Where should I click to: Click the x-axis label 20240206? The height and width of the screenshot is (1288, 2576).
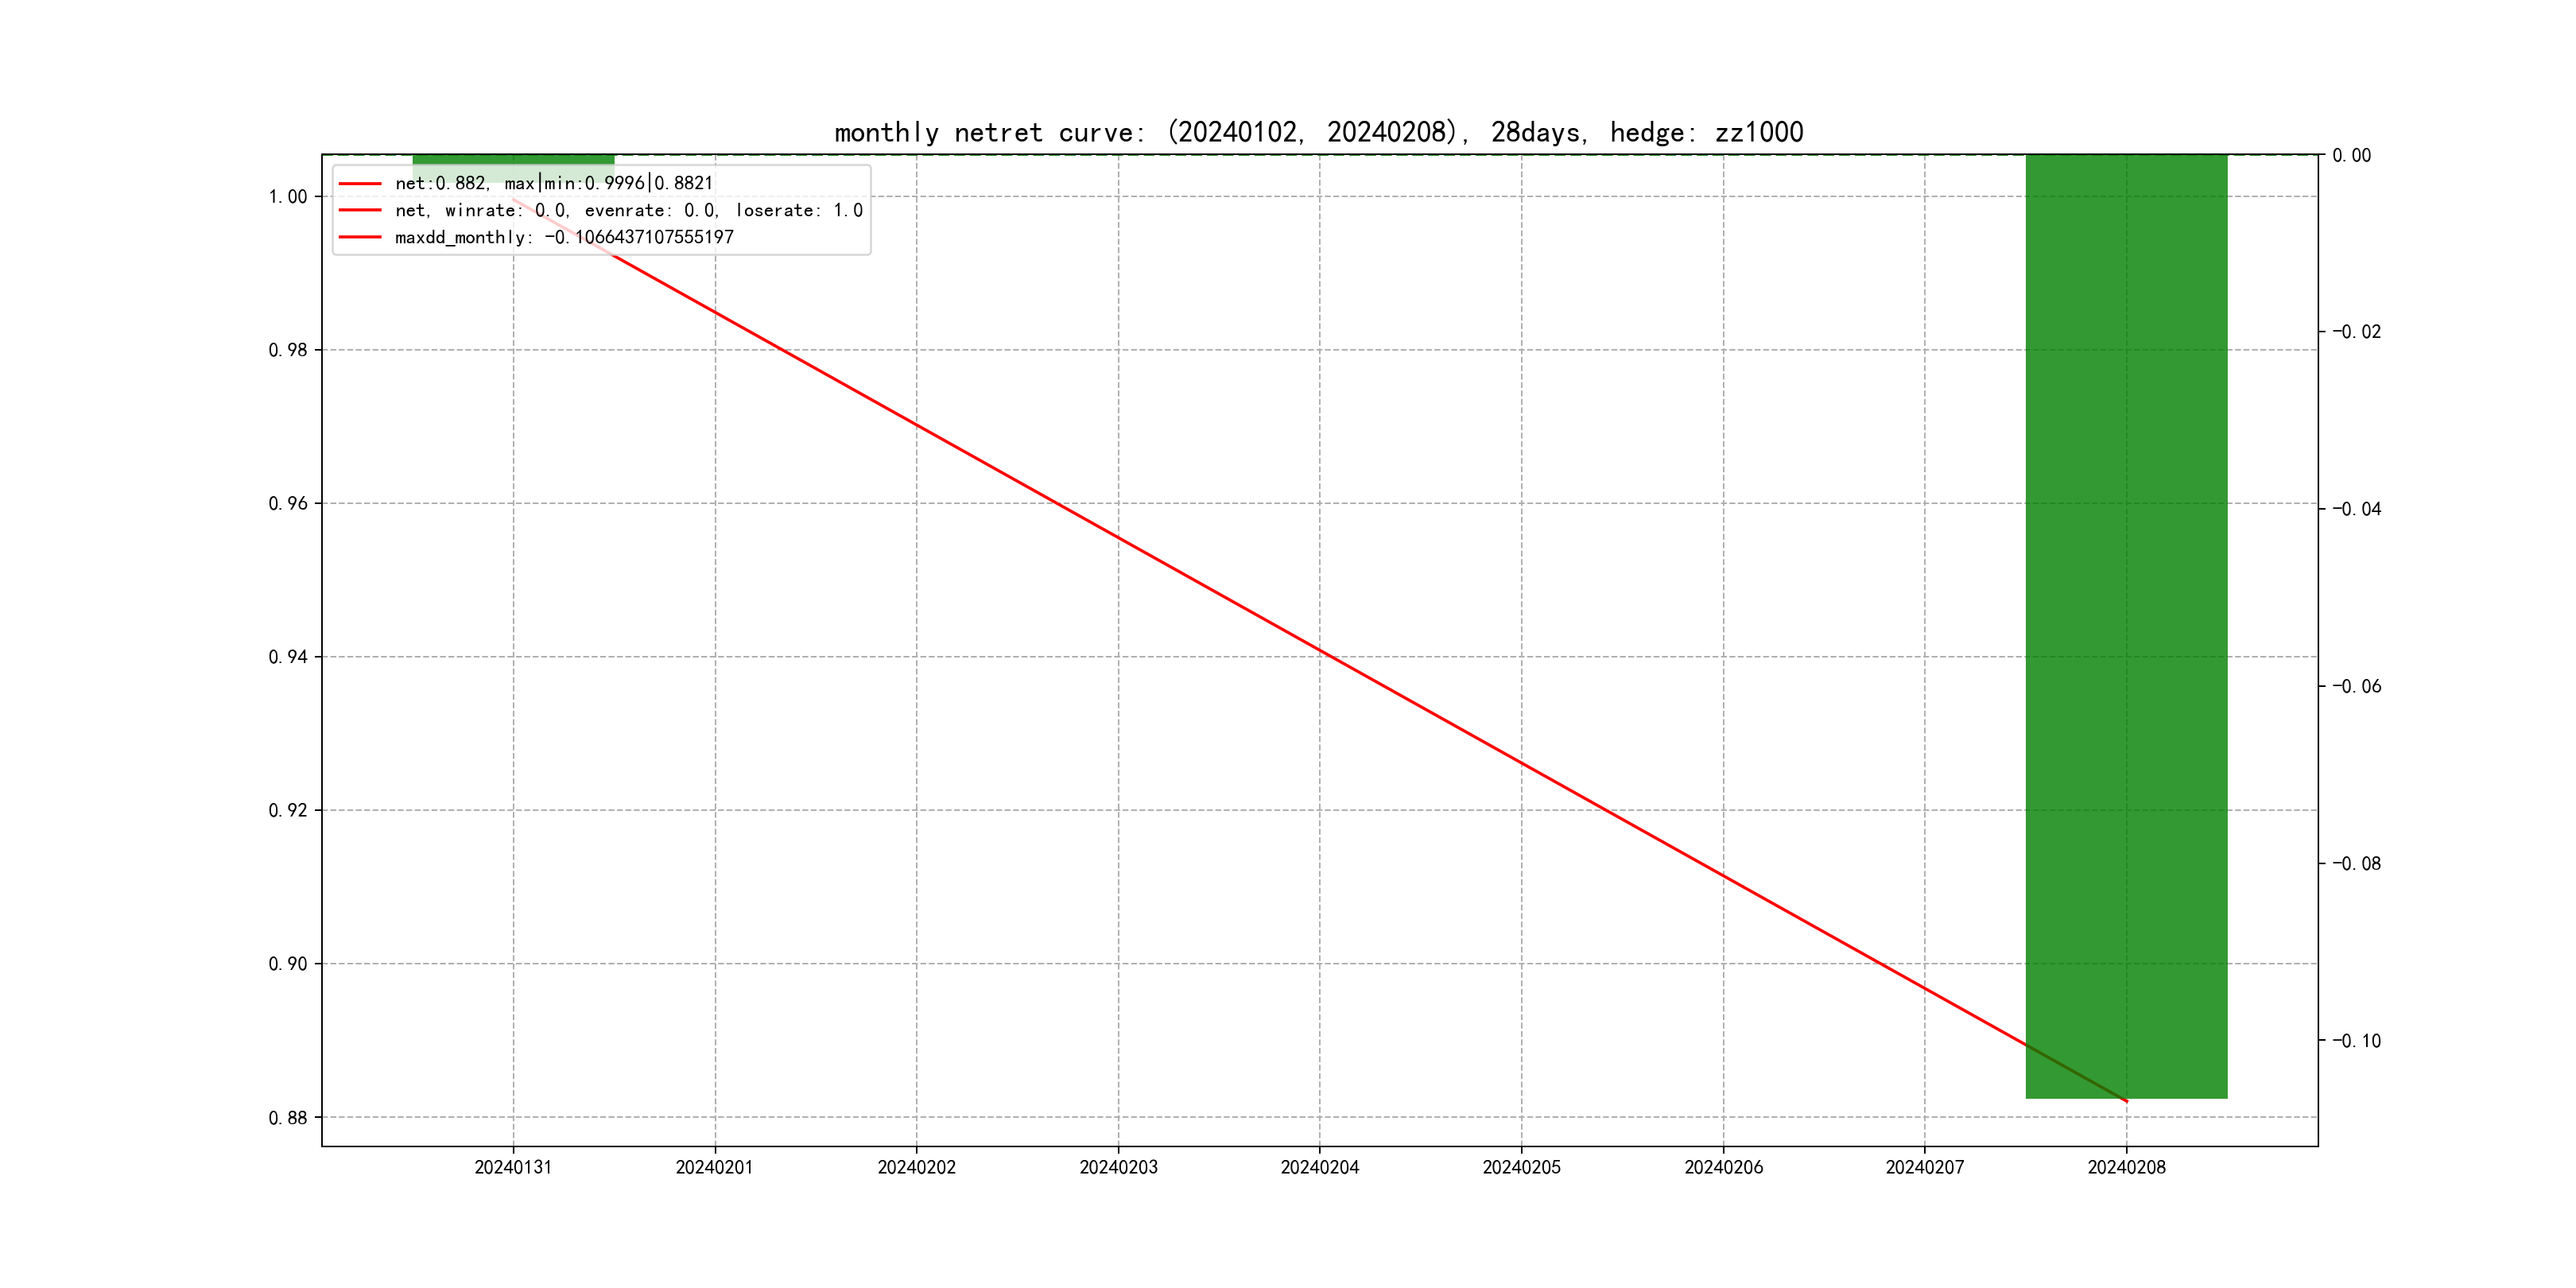pyautogui.click(x=1723, y=1167)
